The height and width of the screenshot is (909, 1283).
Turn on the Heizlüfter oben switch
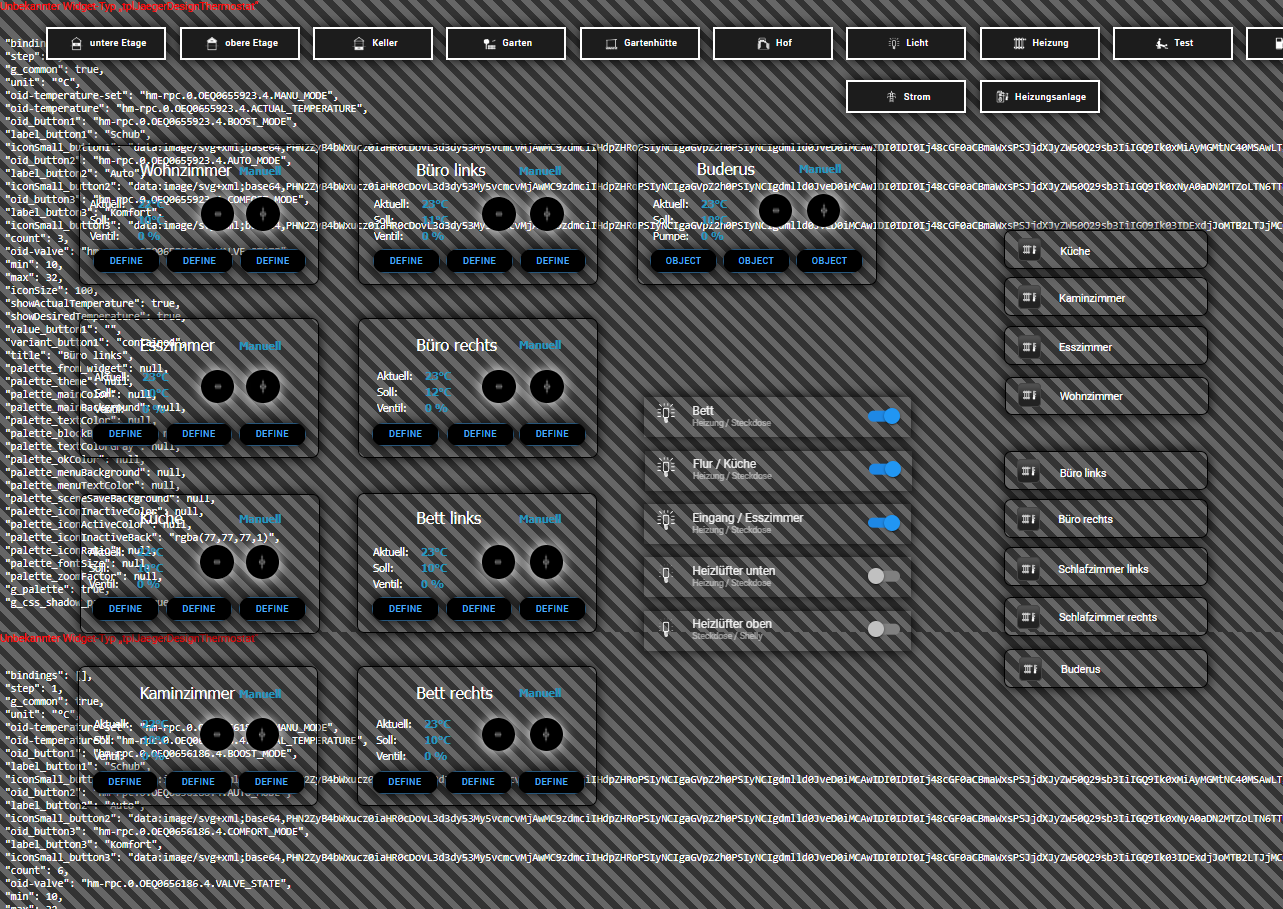point(884,629)
